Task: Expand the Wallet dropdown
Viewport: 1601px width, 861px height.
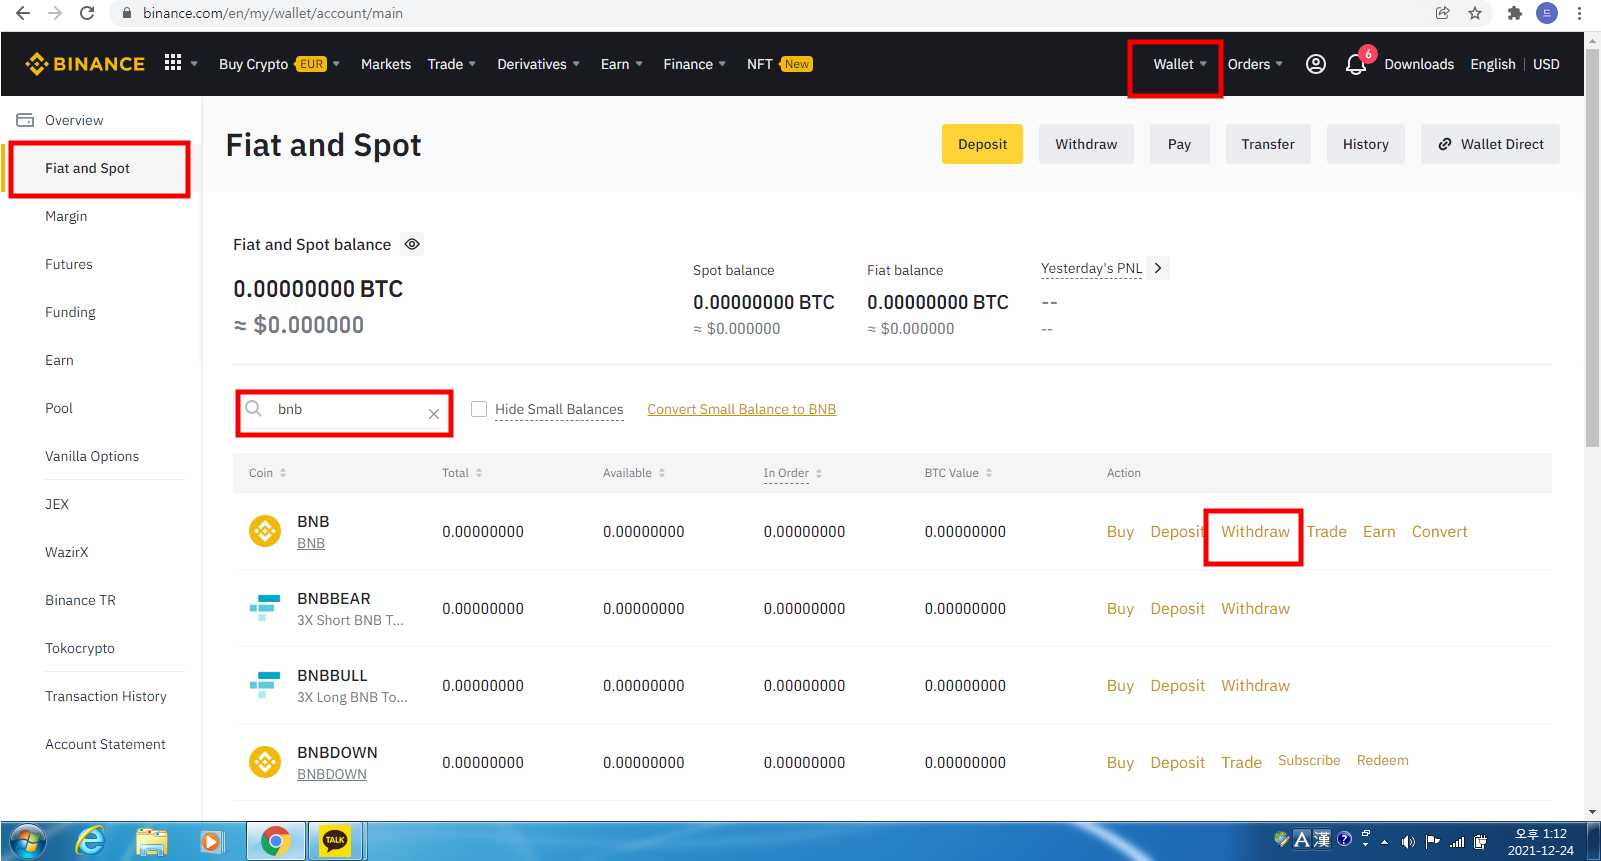Action: (x=1180, y=64)
